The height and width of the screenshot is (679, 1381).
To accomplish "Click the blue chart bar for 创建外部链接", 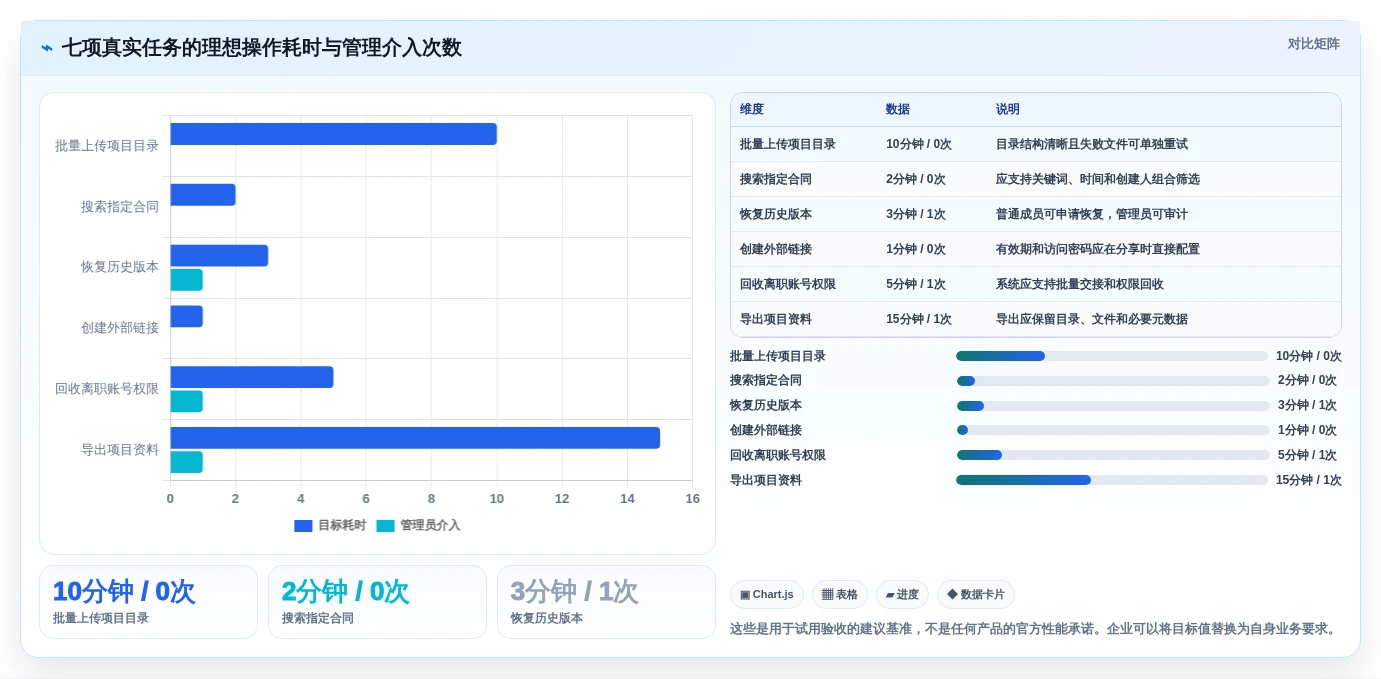I will click(186, 316).
